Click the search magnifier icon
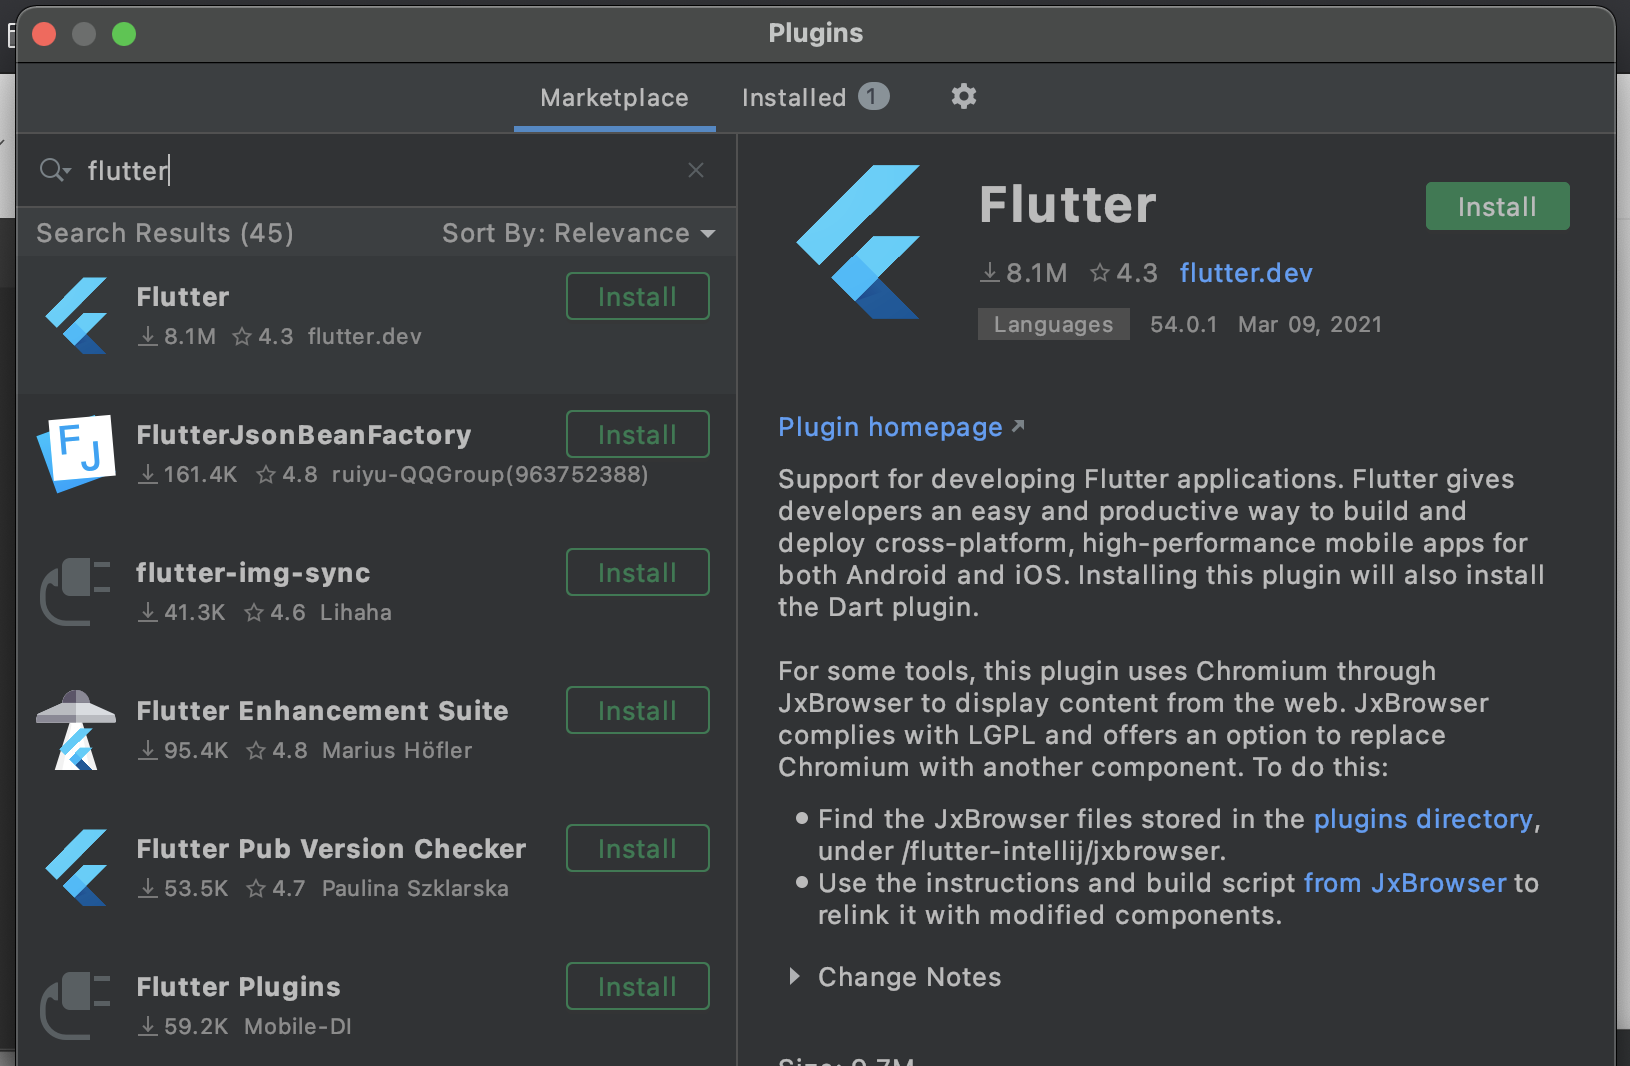The width and height of the screenshot is (1630, 1066). pyautogui.click(x=53, y=170)
